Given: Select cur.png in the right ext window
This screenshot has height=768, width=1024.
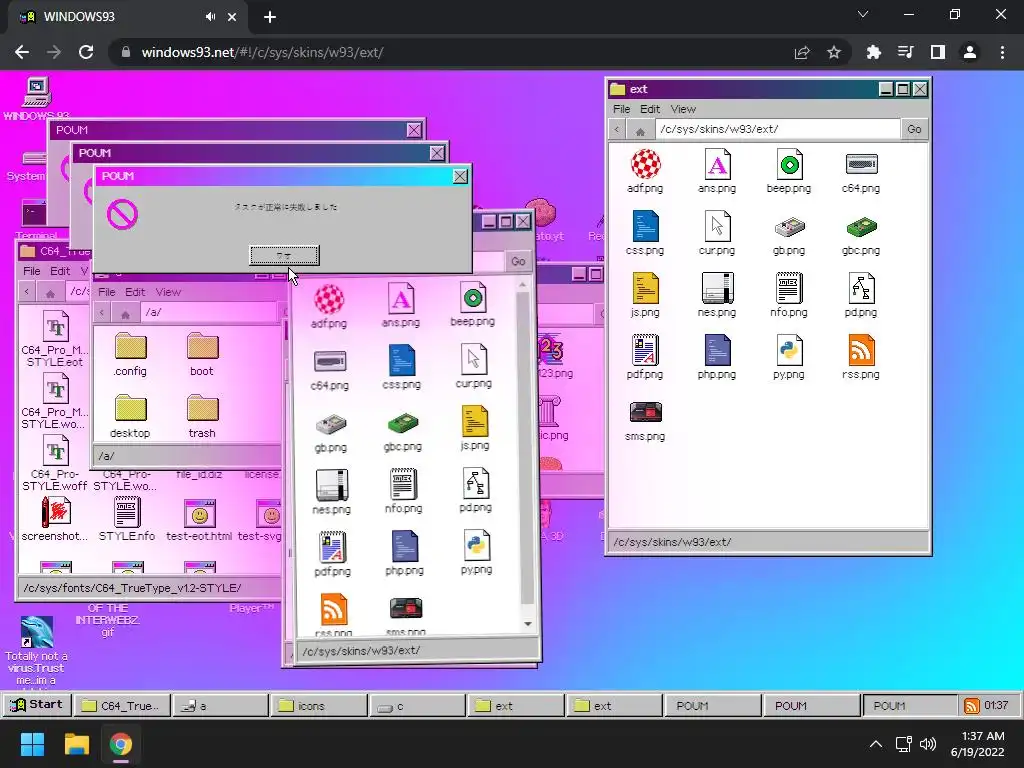Looking at the screenshot, I should pyautogui.click(x=717, y=233).
